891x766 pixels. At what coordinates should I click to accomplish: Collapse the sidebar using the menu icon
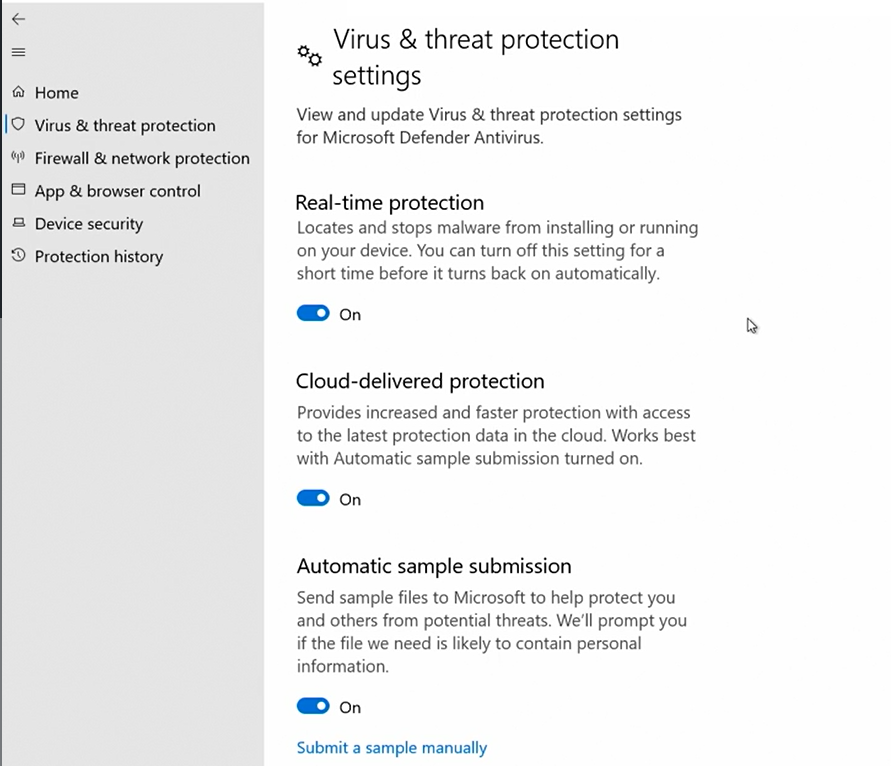pos(18,52)
